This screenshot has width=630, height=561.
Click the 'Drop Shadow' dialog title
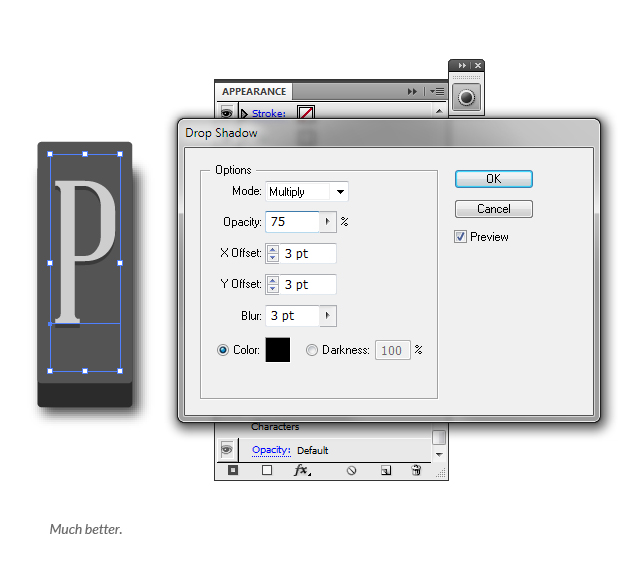tap(221, 133)
